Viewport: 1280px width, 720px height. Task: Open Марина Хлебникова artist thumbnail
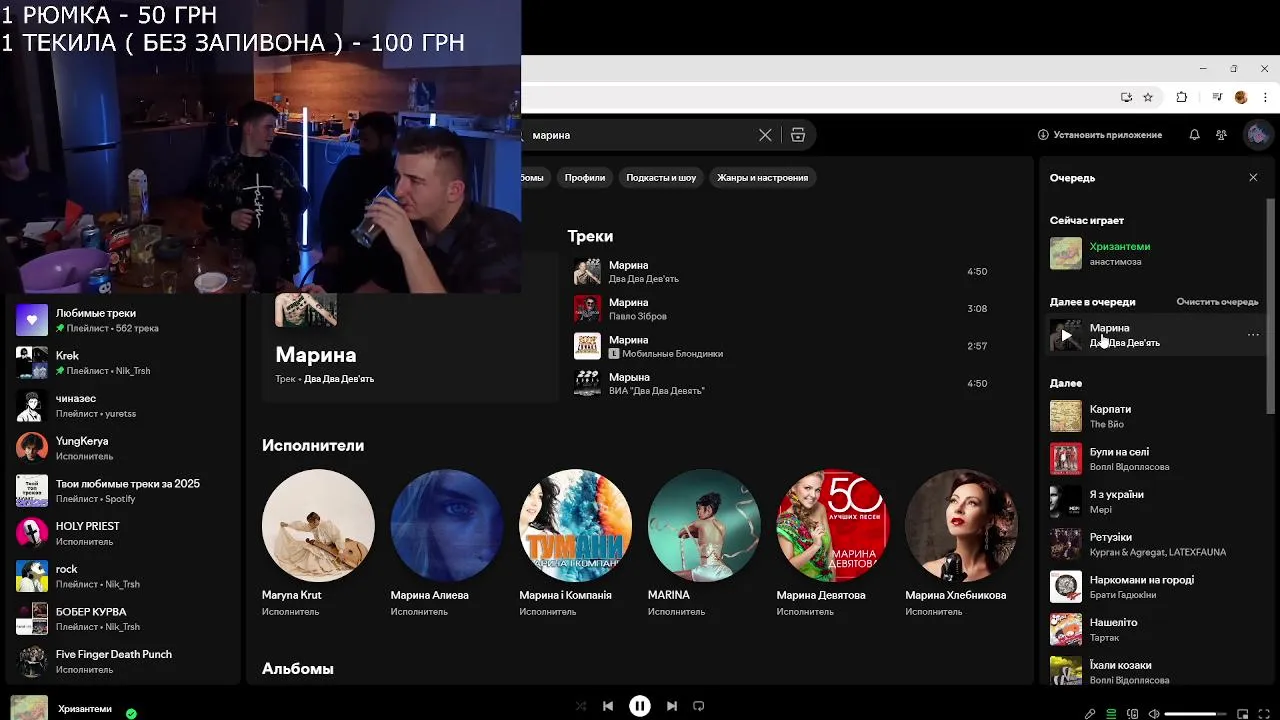(x=961, y=525)
